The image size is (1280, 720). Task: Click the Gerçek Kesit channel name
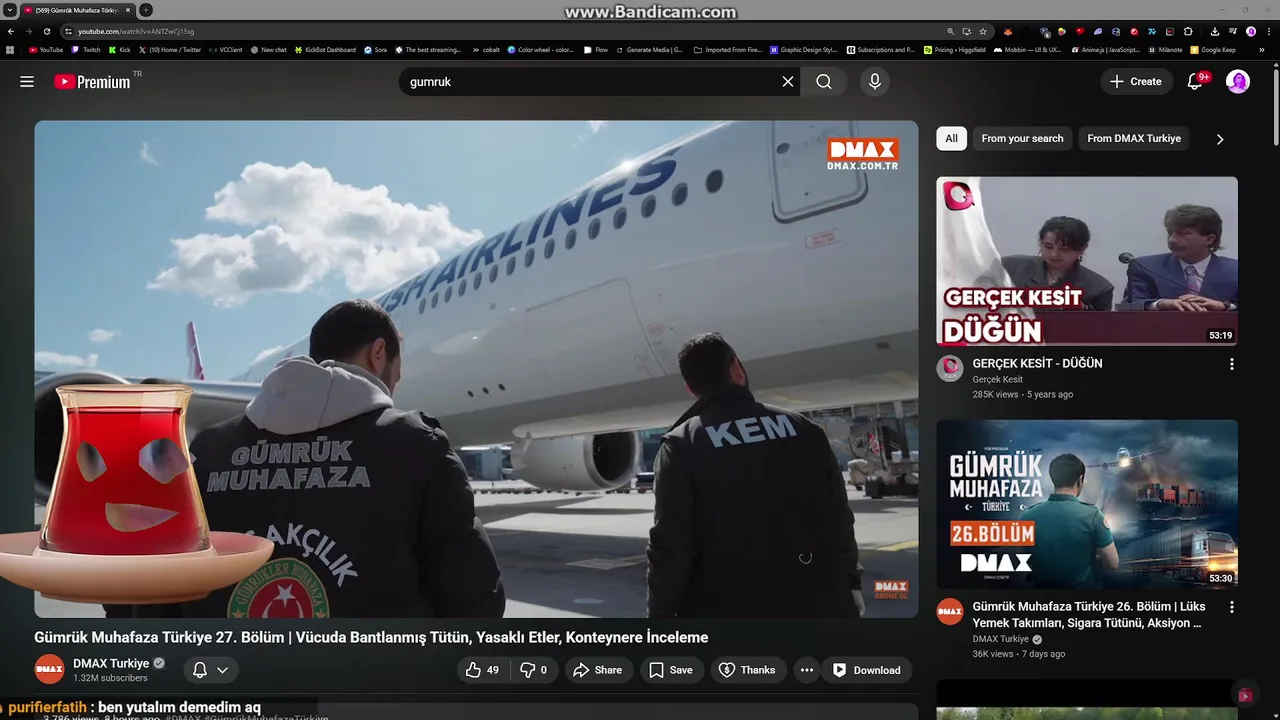click(998, 380)
